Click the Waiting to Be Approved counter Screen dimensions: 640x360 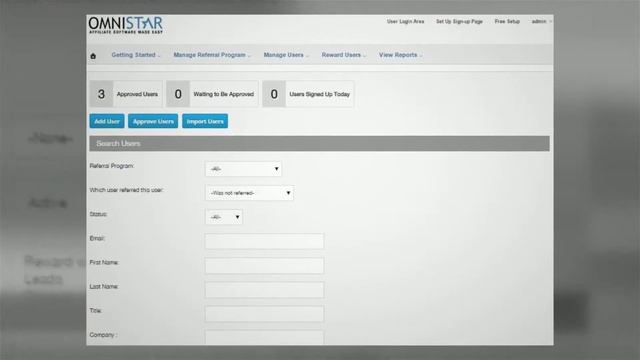pos(212,94)
